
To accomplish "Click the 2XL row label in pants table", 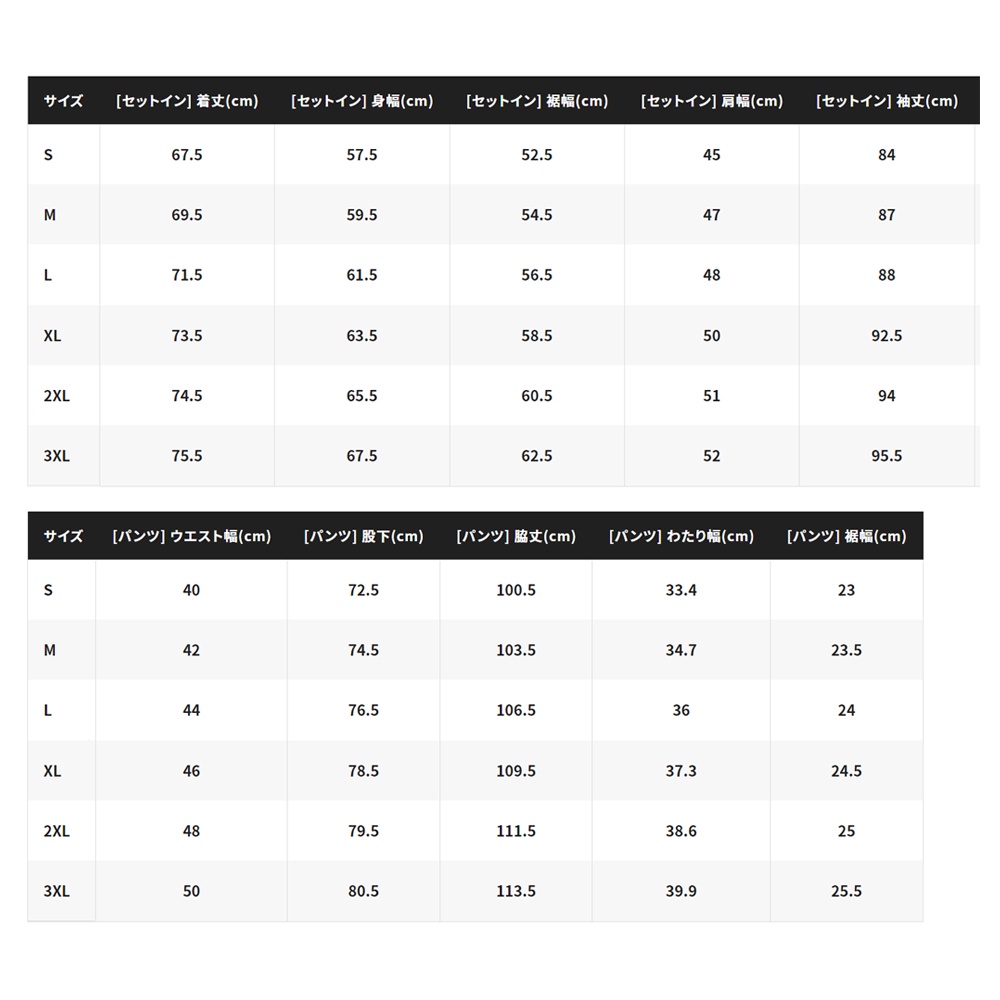I will point(57,831).
